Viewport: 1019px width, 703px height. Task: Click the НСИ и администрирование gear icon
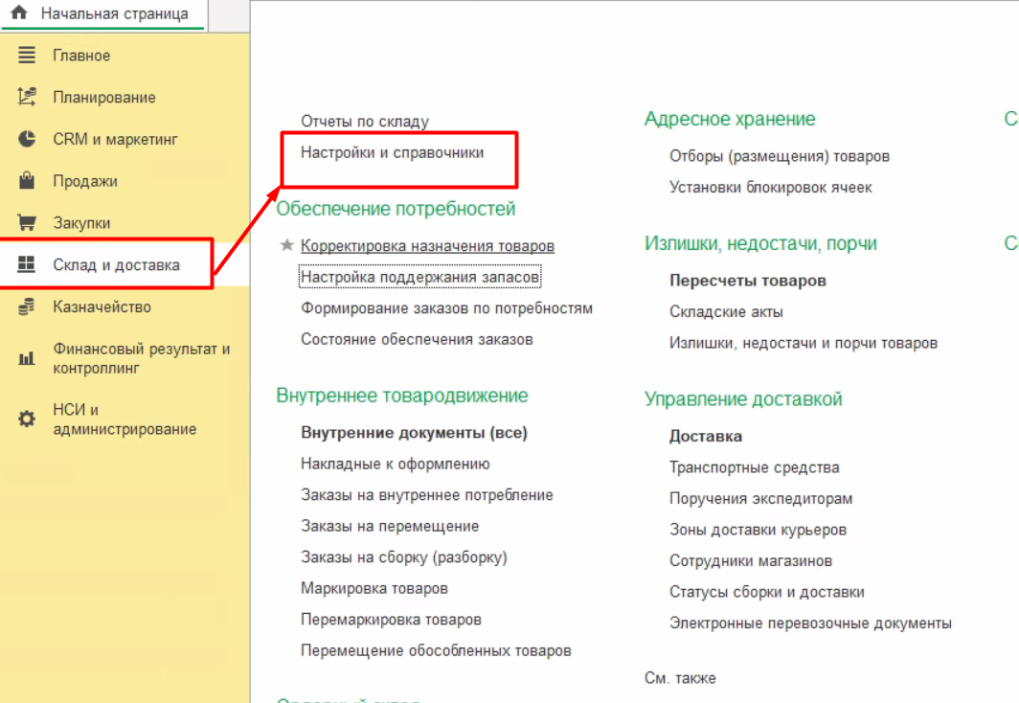pos(27,420)
